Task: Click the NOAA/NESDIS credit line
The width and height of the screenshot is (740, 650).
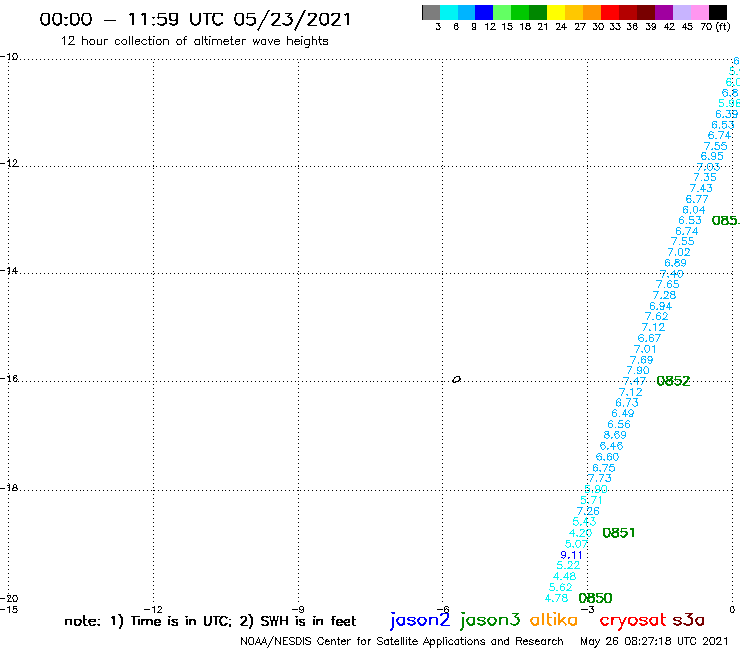Action: pos(402,641)
